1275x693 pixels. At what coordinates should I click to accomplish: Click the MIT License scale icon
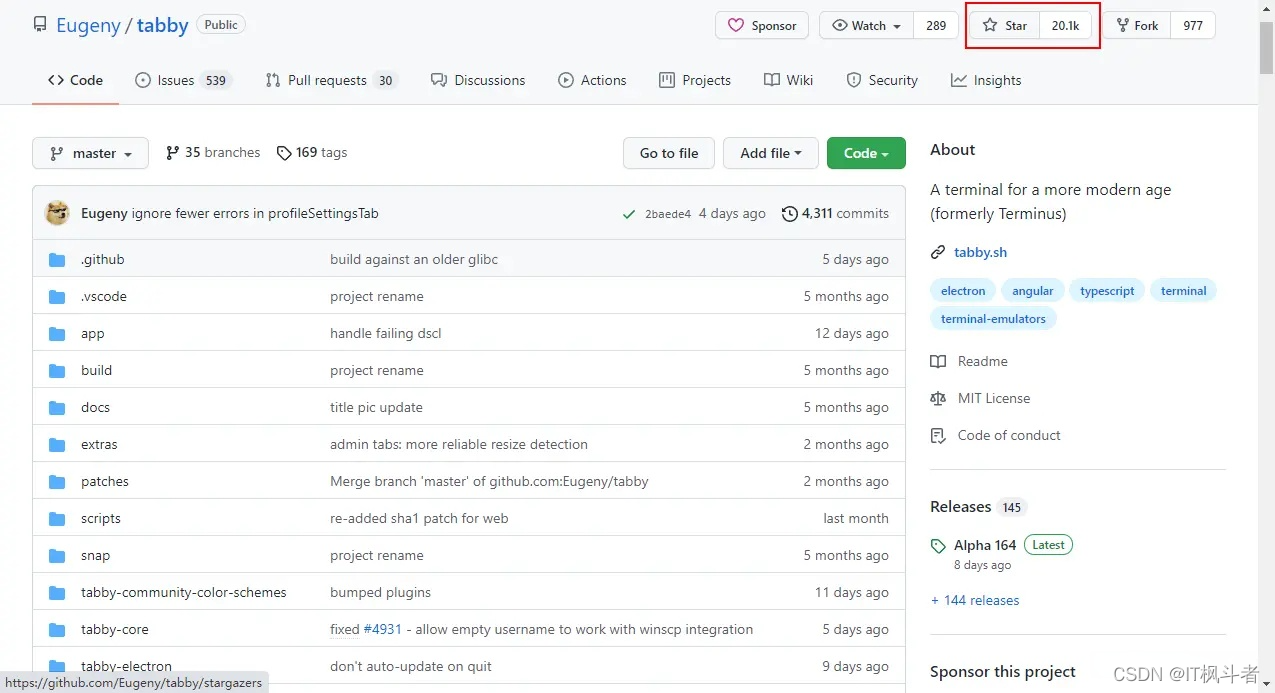coord(938,398)
